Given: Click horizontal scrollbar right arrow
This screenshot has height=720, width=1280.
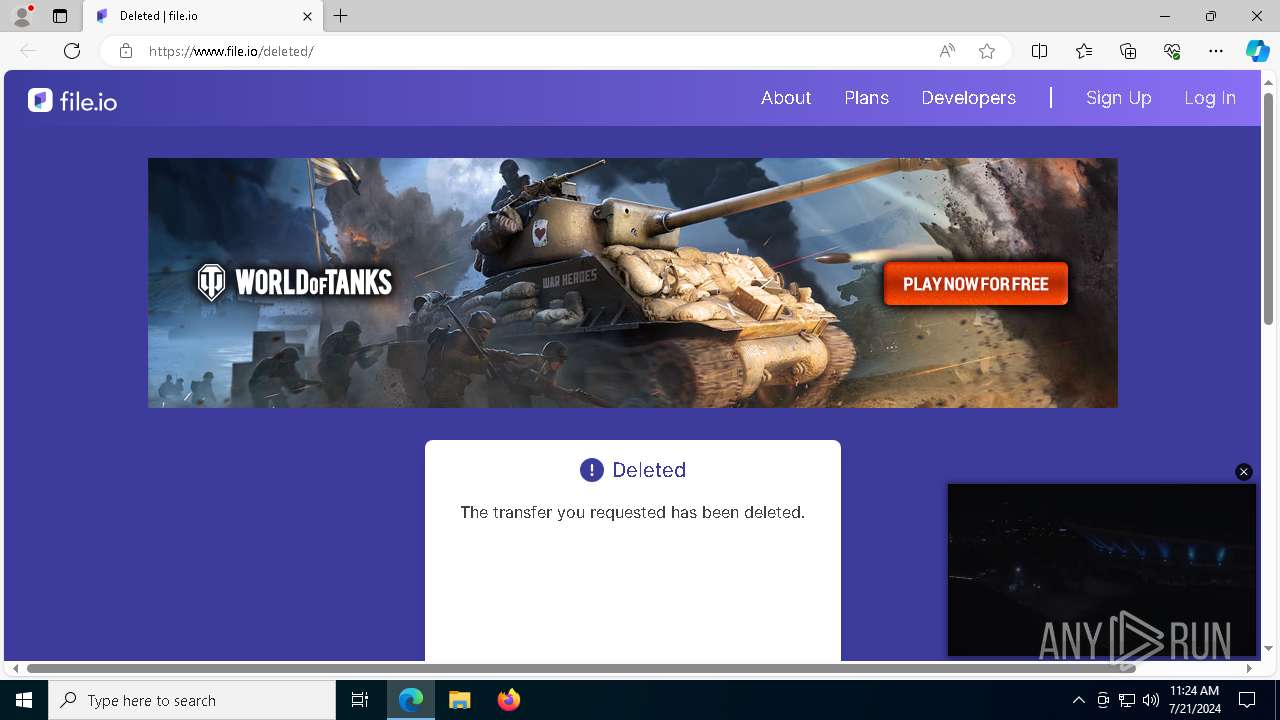Looking at the screenshot, I should pyautogui.click(x=1249, y=668).
